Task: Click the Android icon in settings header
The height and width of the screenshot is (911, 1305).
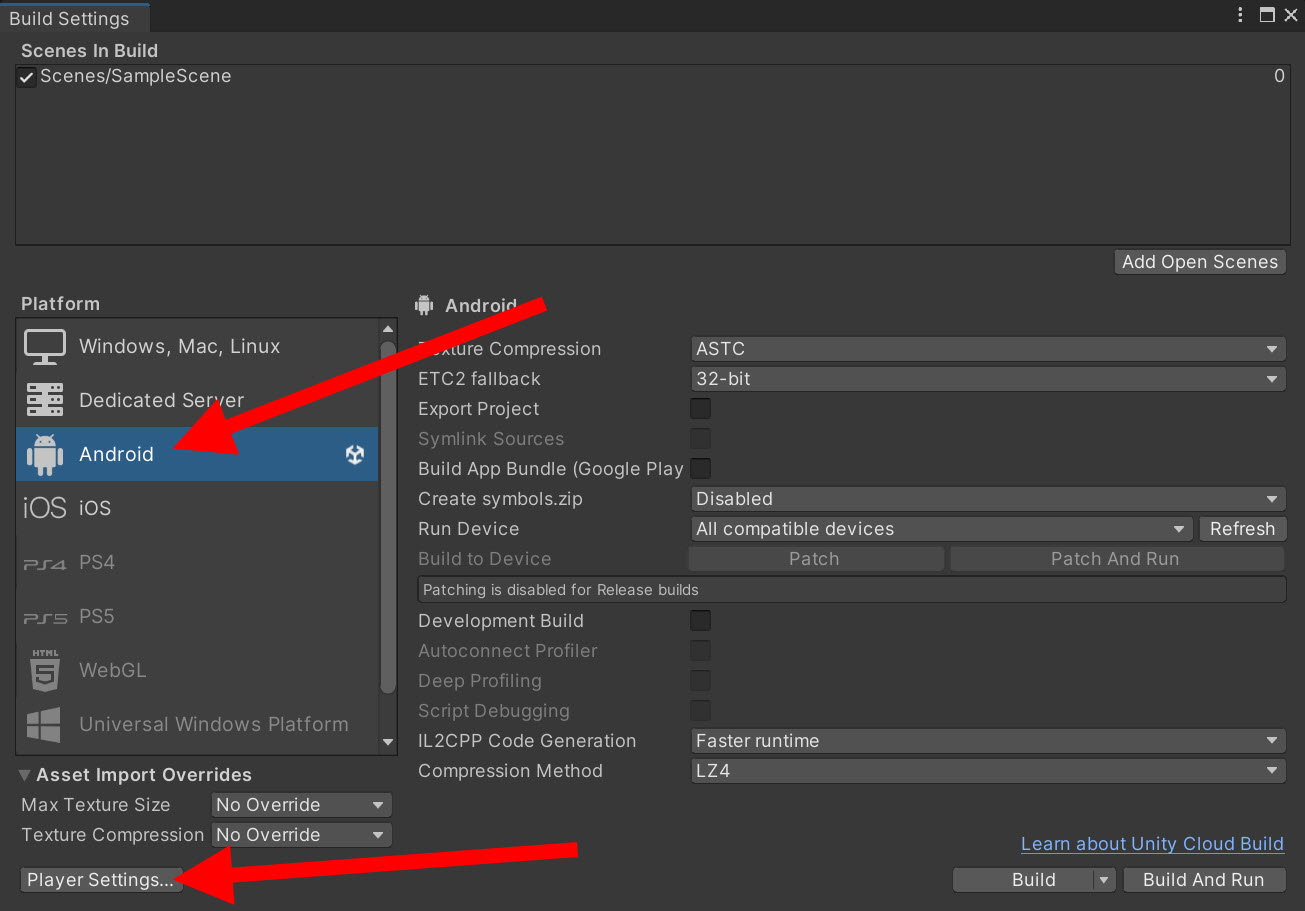Action: click(424, 305)
